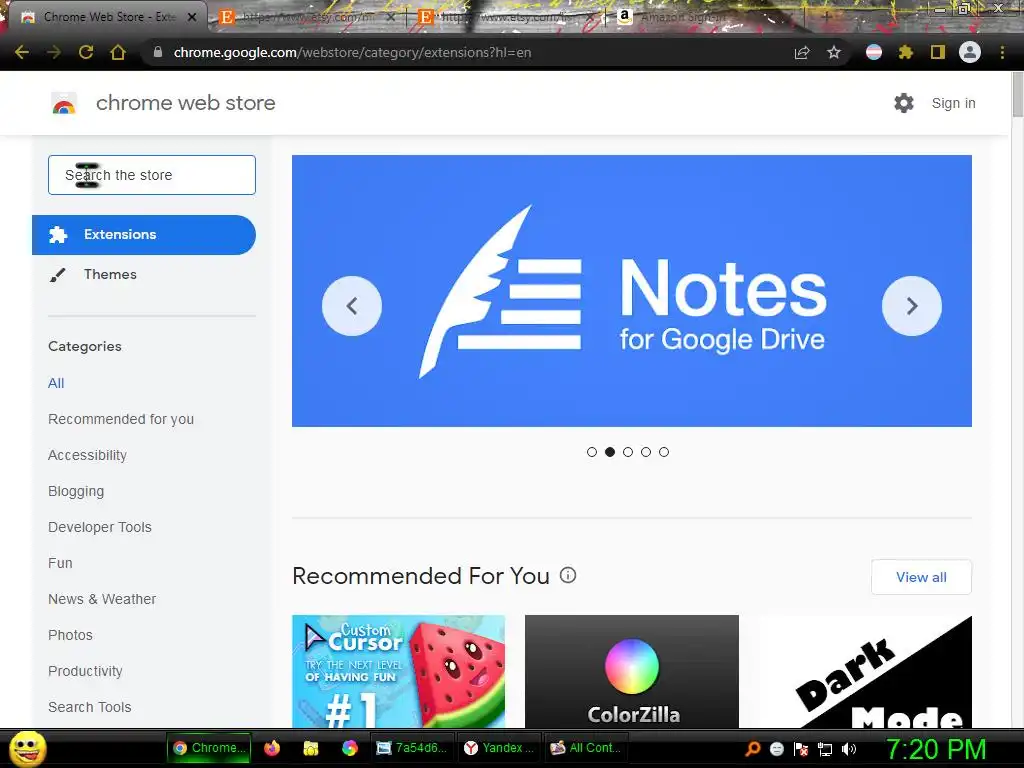This screenshot has width=1024, height=768.
Task: Focus the Search the store field
Action: (x=152, y=175)
